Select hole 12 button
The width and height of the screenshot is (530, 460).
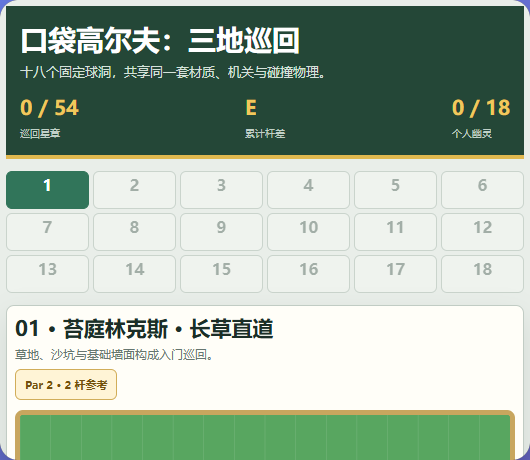coord(482,232)
